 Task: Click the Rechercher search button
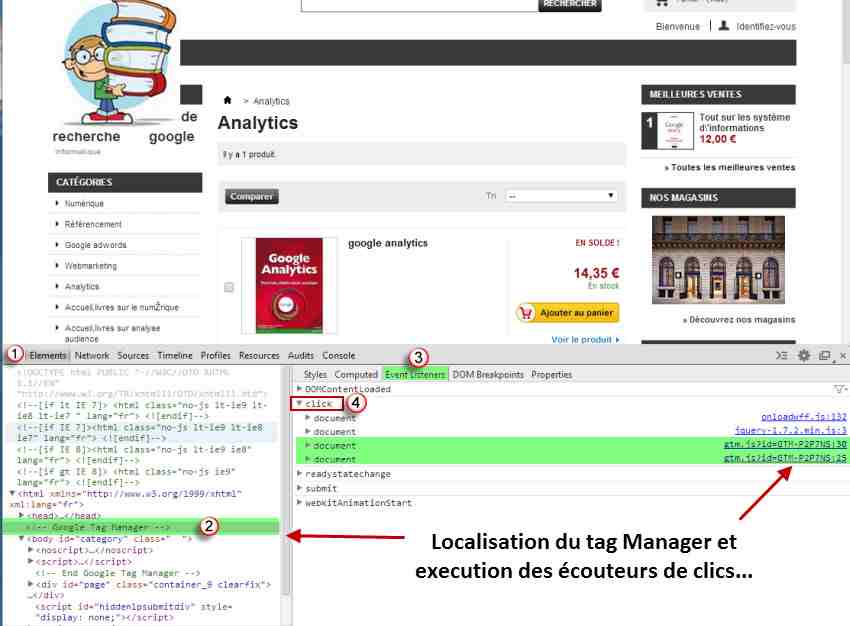coord(570,4)
